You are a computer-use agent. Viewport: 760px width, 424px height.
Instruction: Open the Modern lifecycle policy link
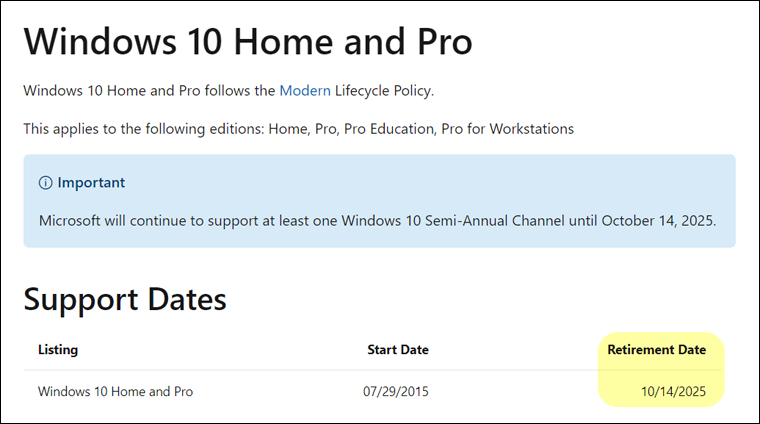point(305,91)
